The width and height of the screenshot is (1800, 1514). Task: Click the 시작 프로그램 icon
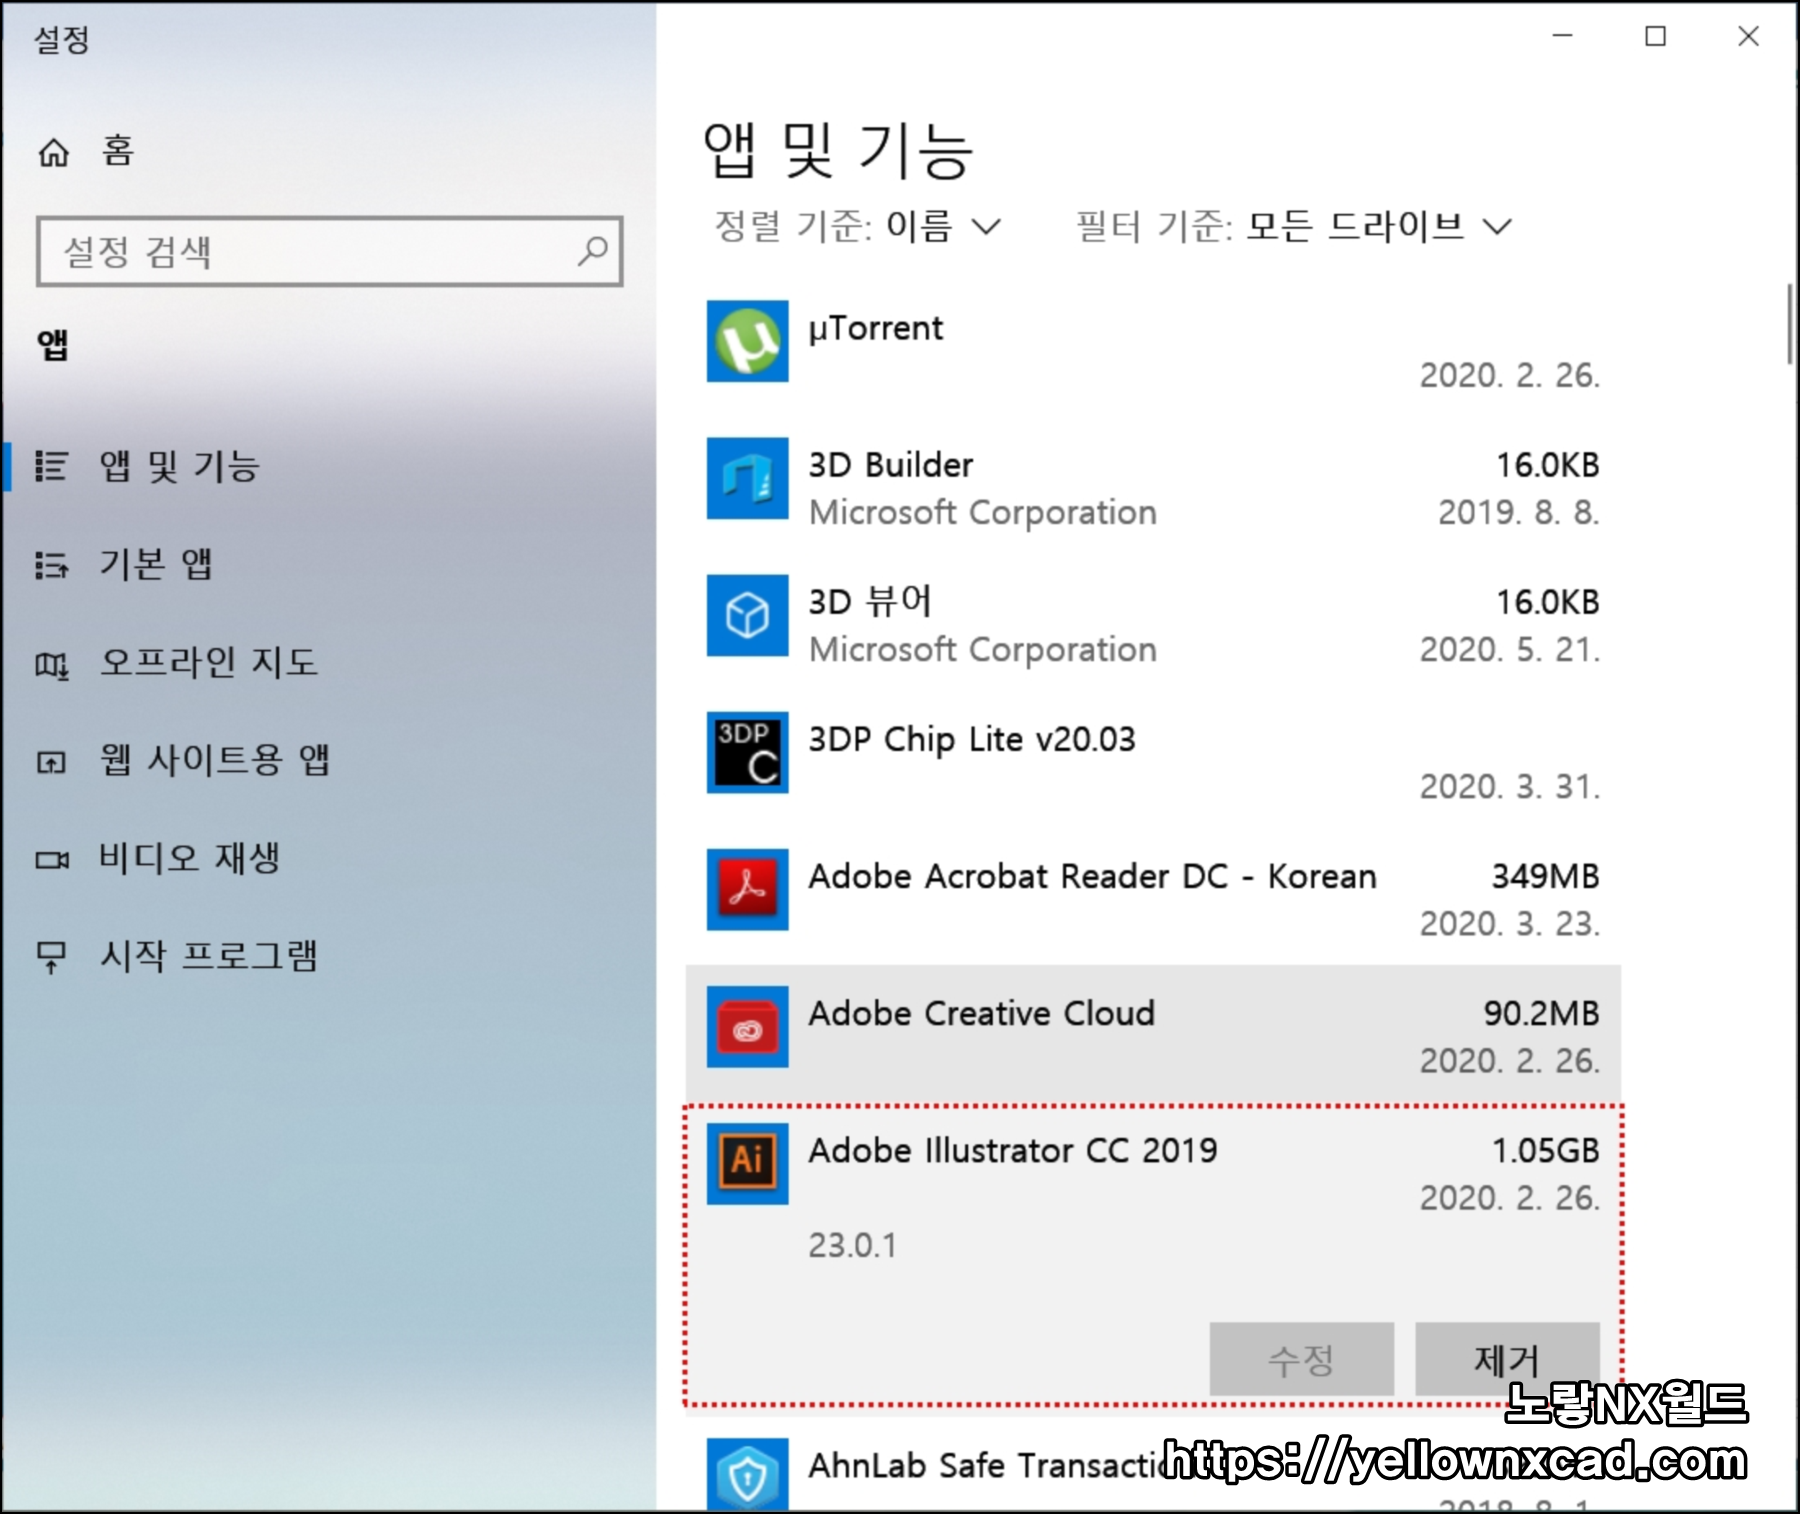coord(52,957)
